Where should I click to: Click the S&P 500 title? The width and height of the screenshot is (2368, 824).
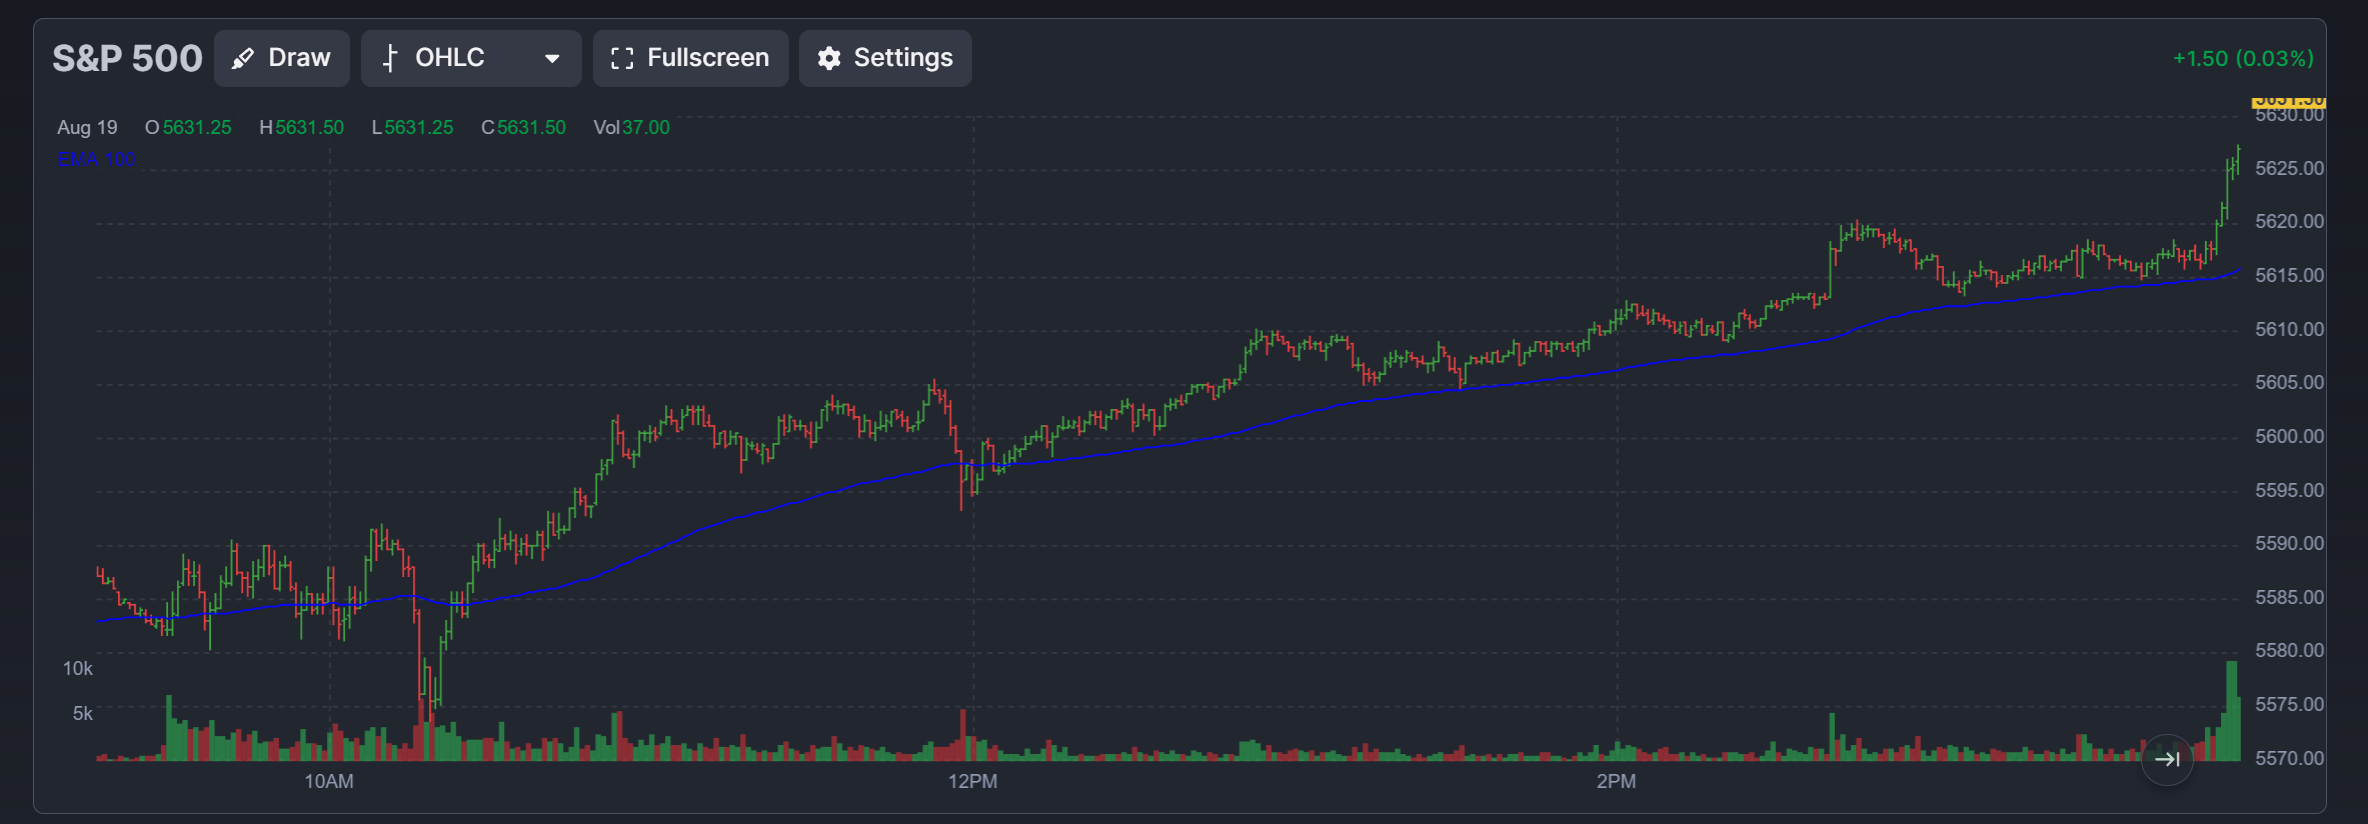(127, 58)
